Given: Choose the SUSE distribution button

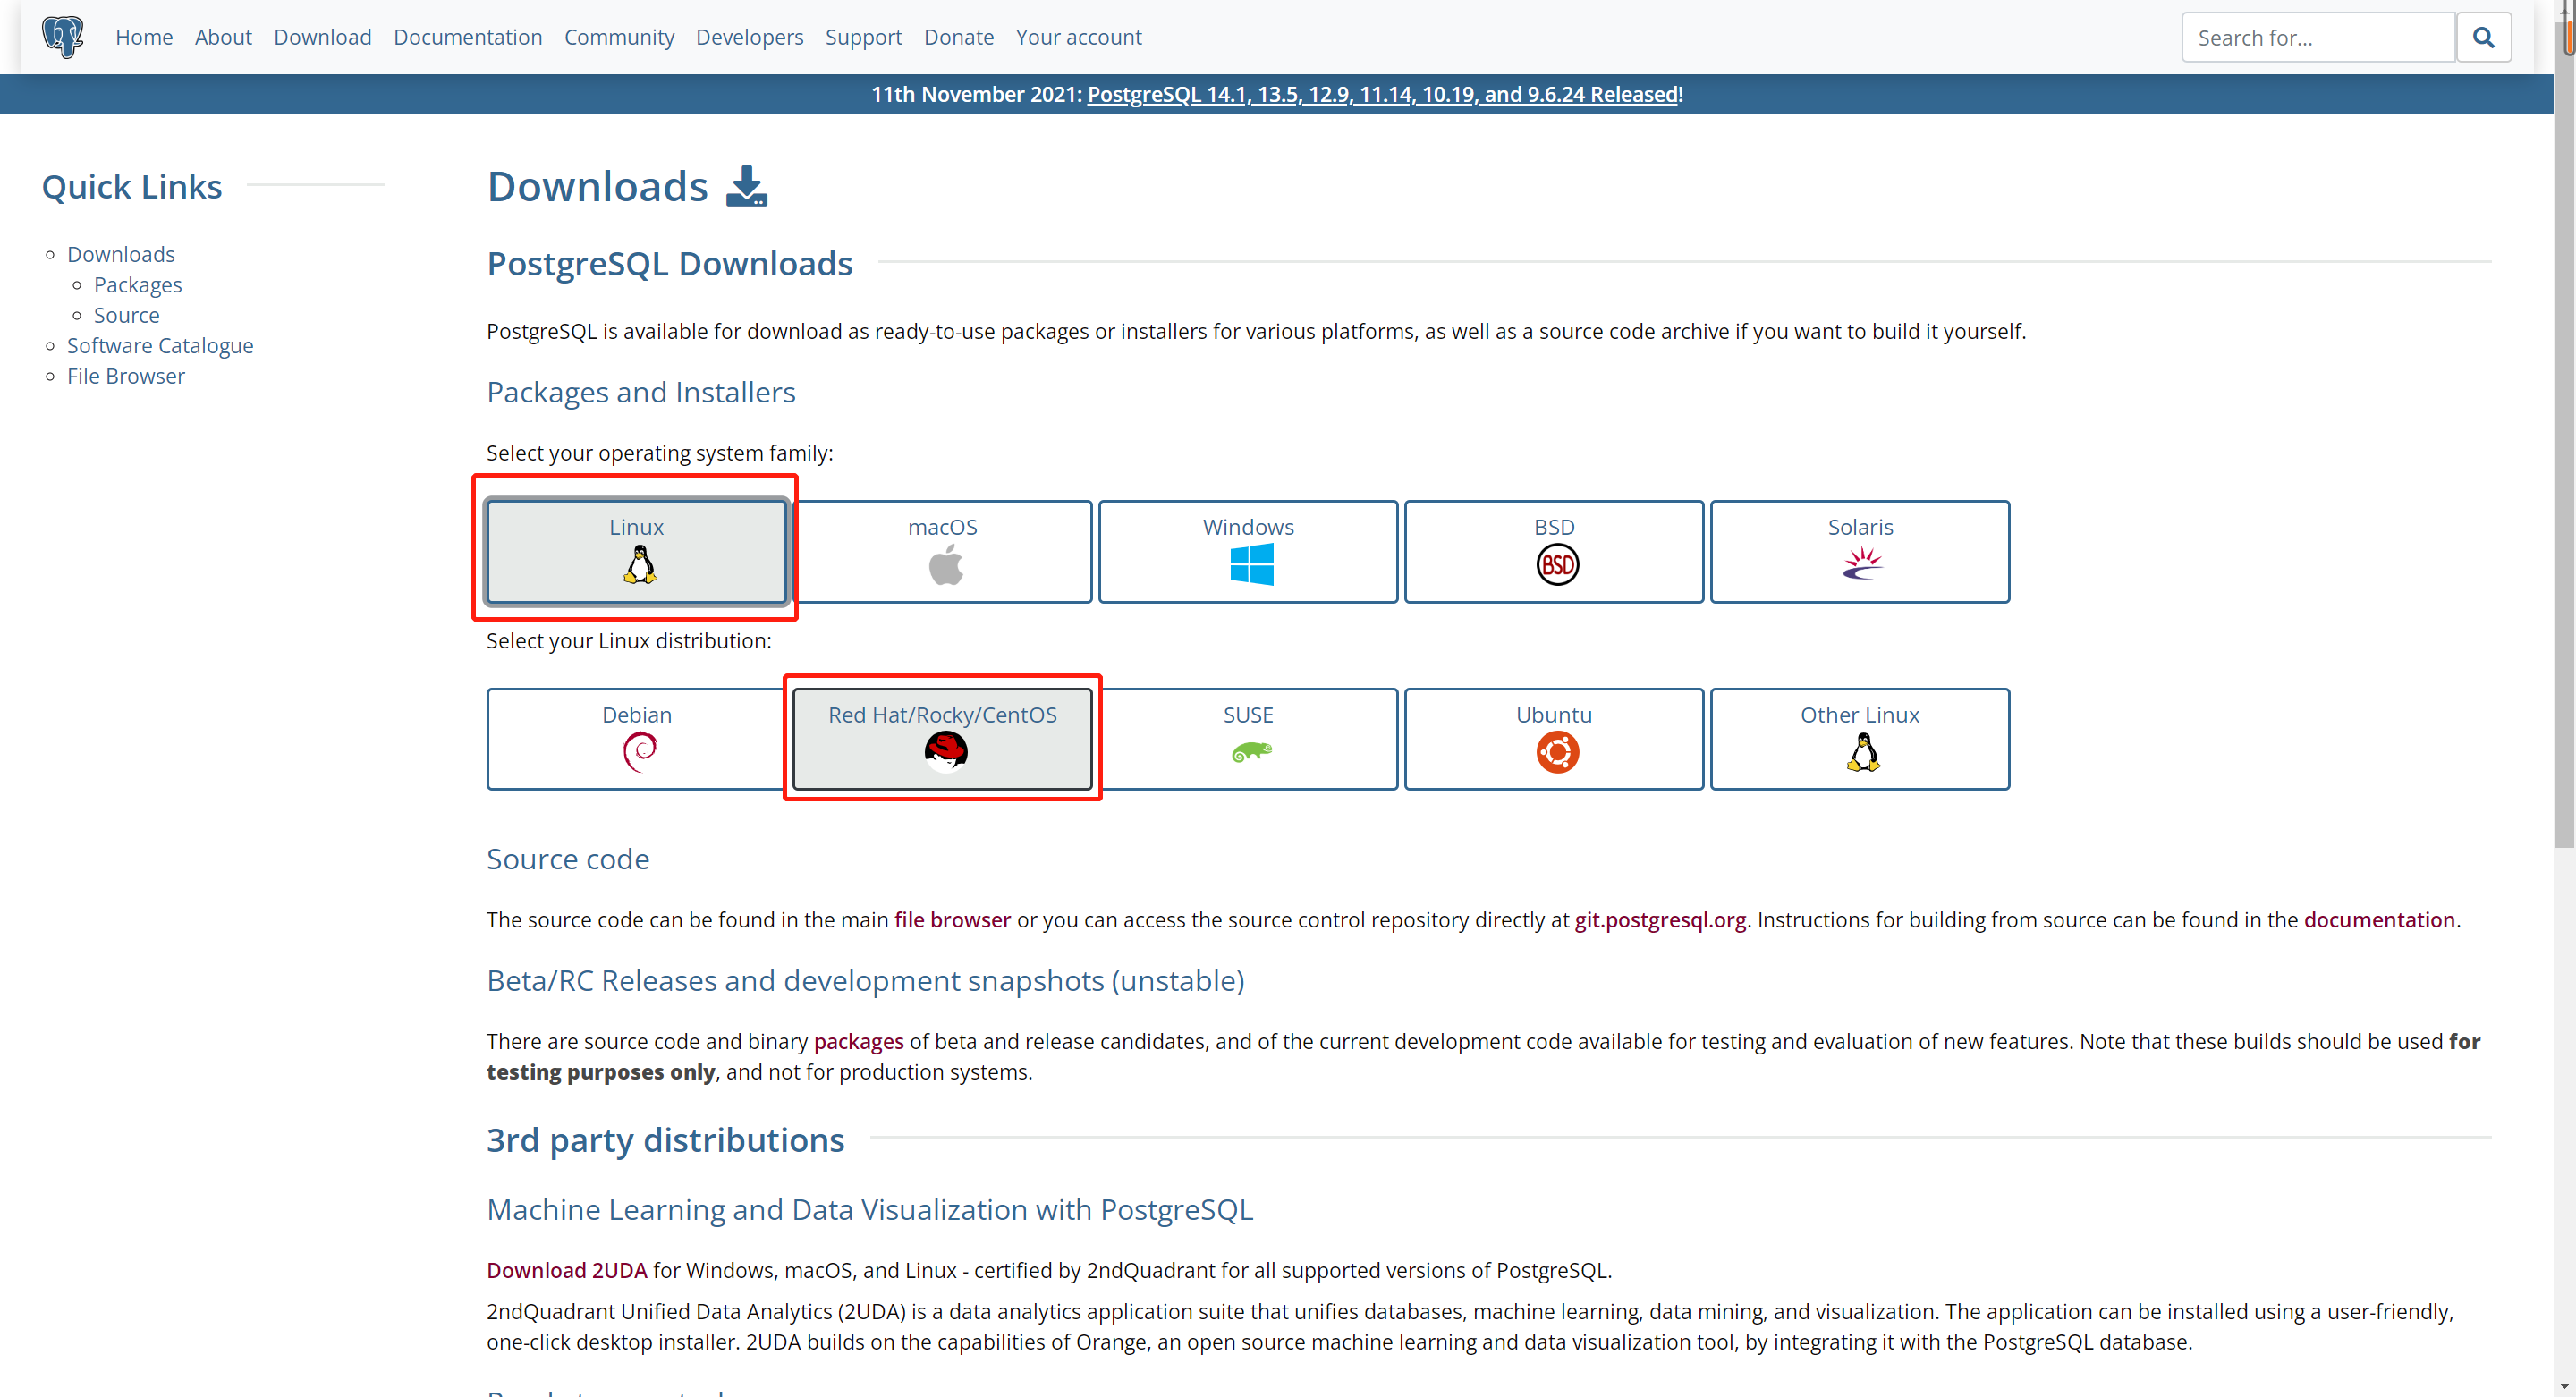Looking at the screenshot, I should [x=1248, y=739].
